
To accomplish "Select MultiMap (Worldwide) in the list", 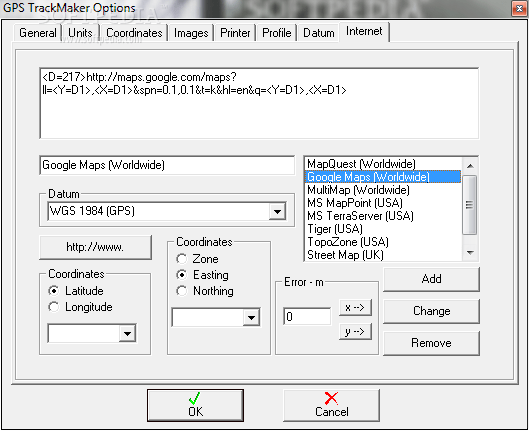I will [x=383, y=190].
